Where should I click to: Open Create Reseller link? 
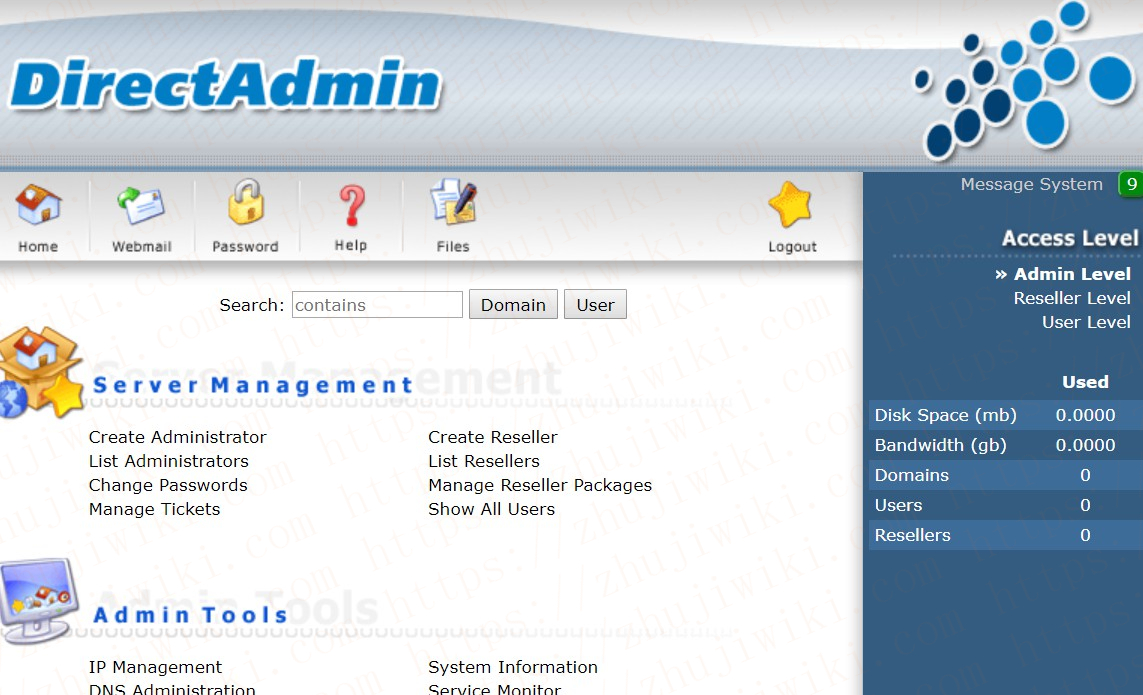[493, 437]
